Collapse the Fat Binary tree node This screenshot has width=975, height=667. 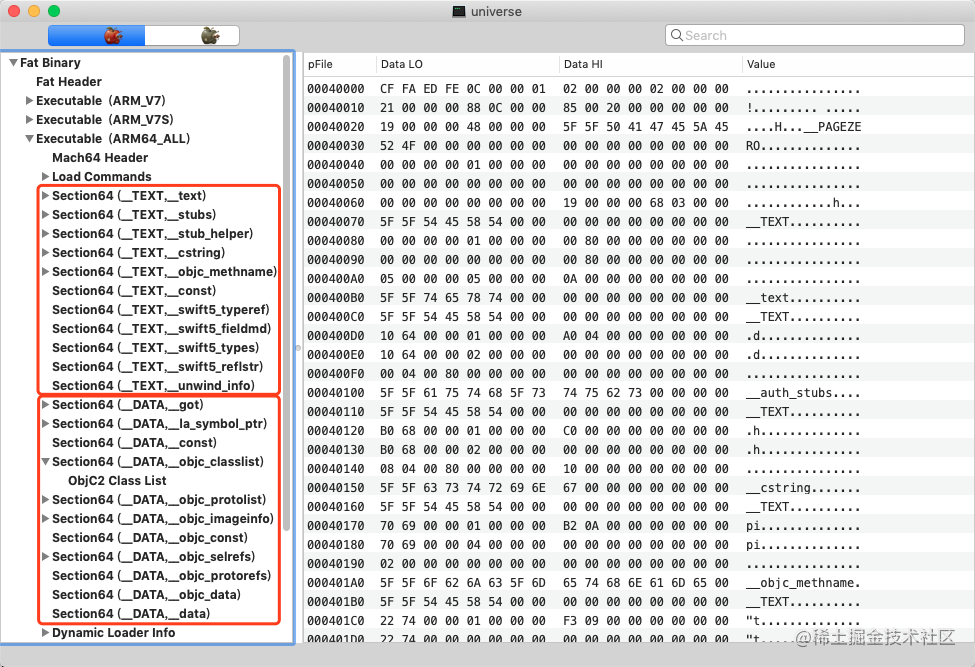tap(13, 63)
